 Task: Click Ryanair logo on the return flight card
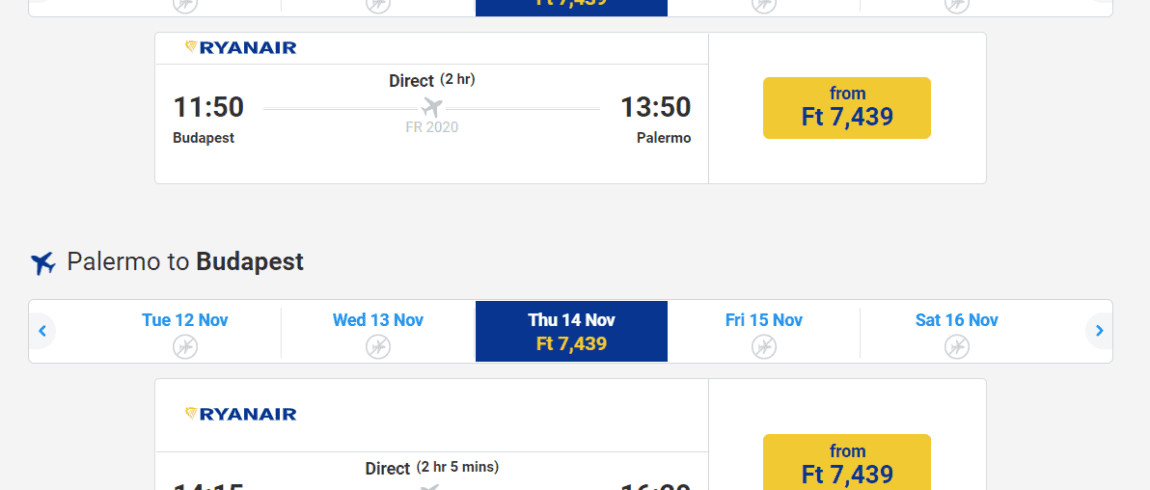tap(241, 414)
